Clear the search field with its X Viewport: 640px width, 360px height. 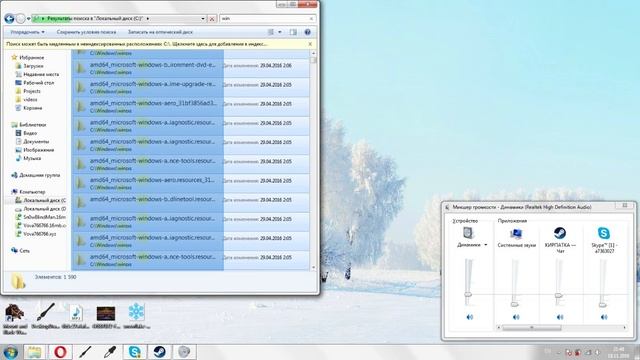[311, 19]
